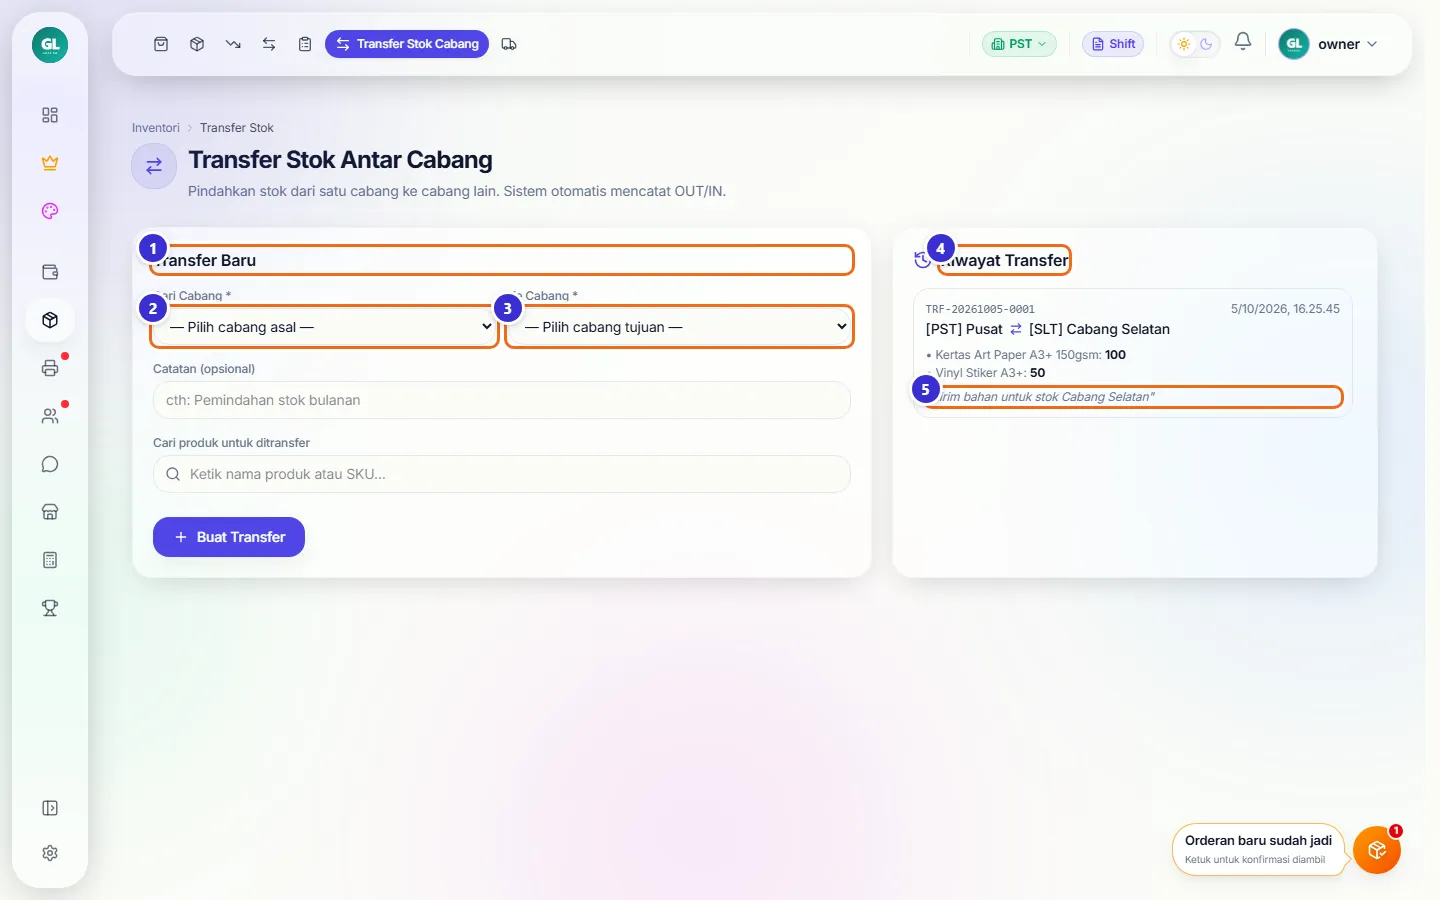
Task: Tap the "Orderan baru sudah jadi" notification
Action: tap(1258, 849)
